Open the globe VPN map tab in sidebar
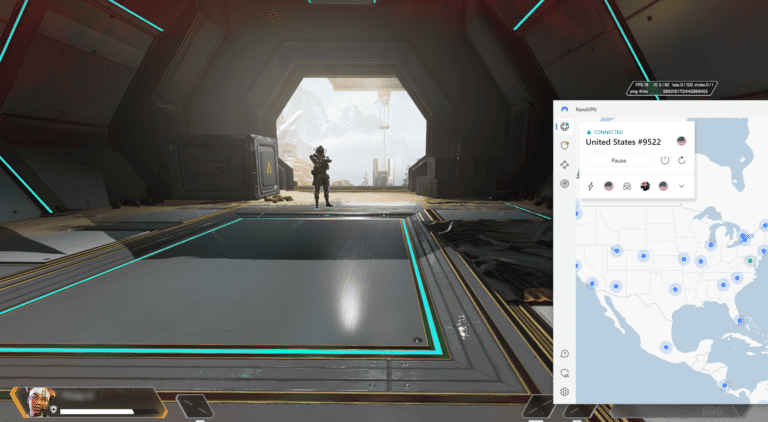This screenshot has height=422, width=768. pos(565,126)
